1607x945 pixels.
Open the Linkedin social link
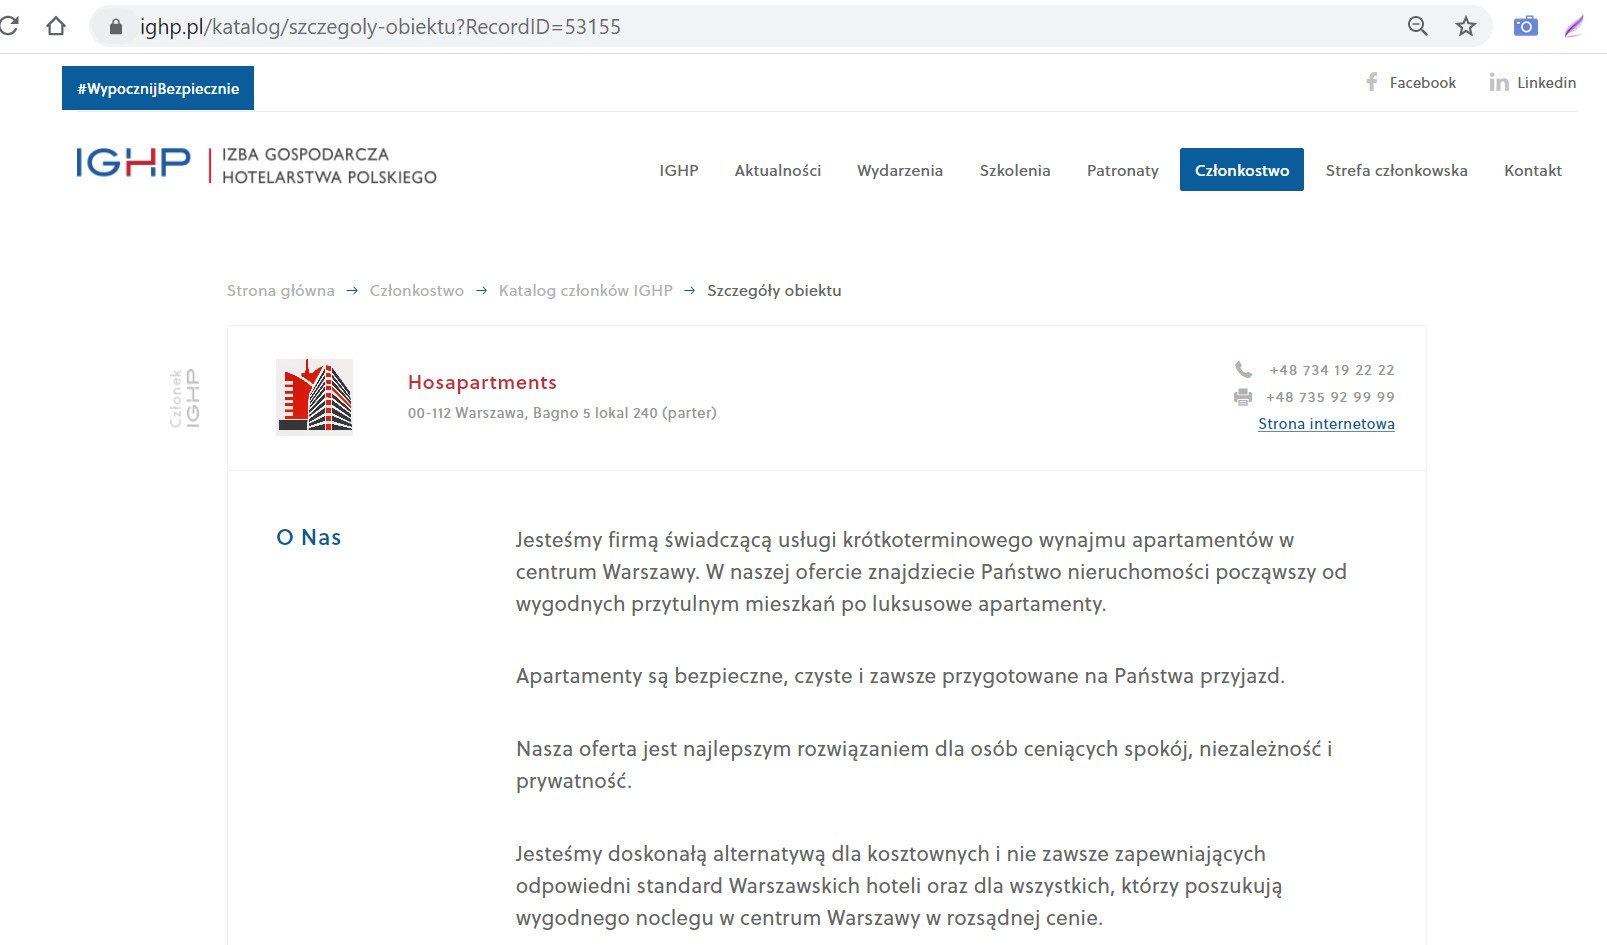tap(1532, 83)
